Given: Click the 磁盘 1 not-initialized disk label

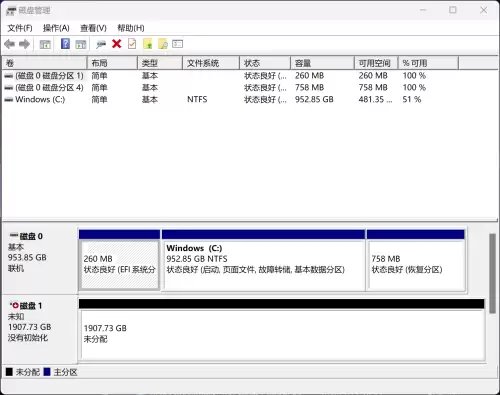Looking at the screenshot, I should 39,328.
